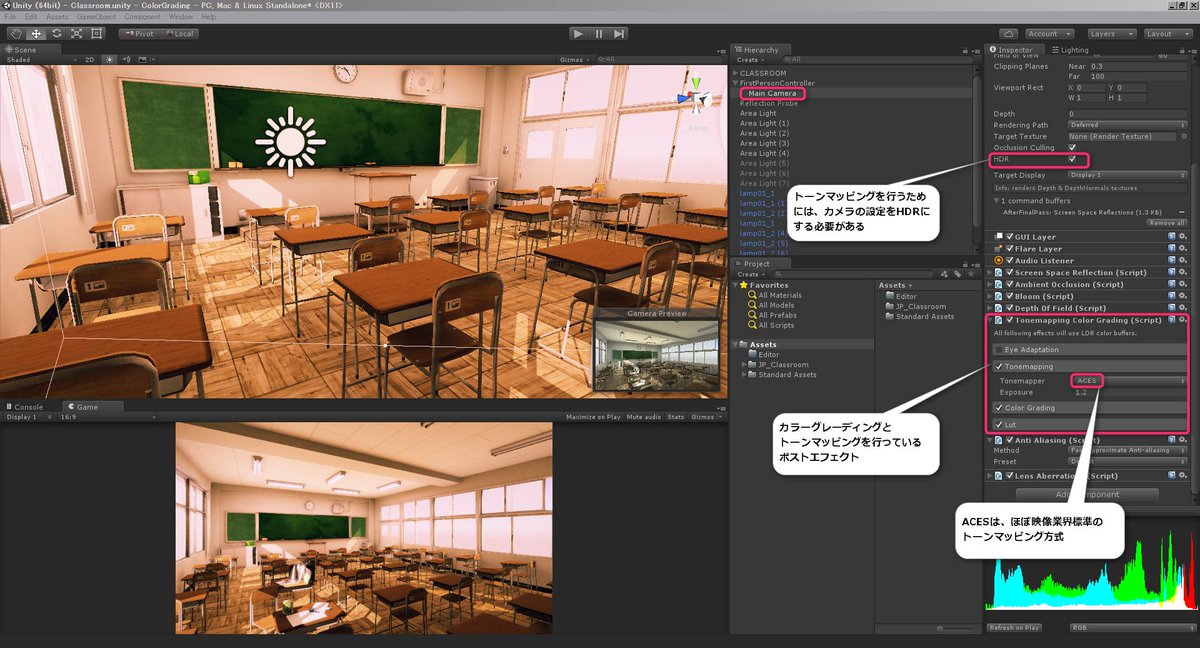Open the GameObject menu
The image size is (1200, 648).
(x=95, y=17)
